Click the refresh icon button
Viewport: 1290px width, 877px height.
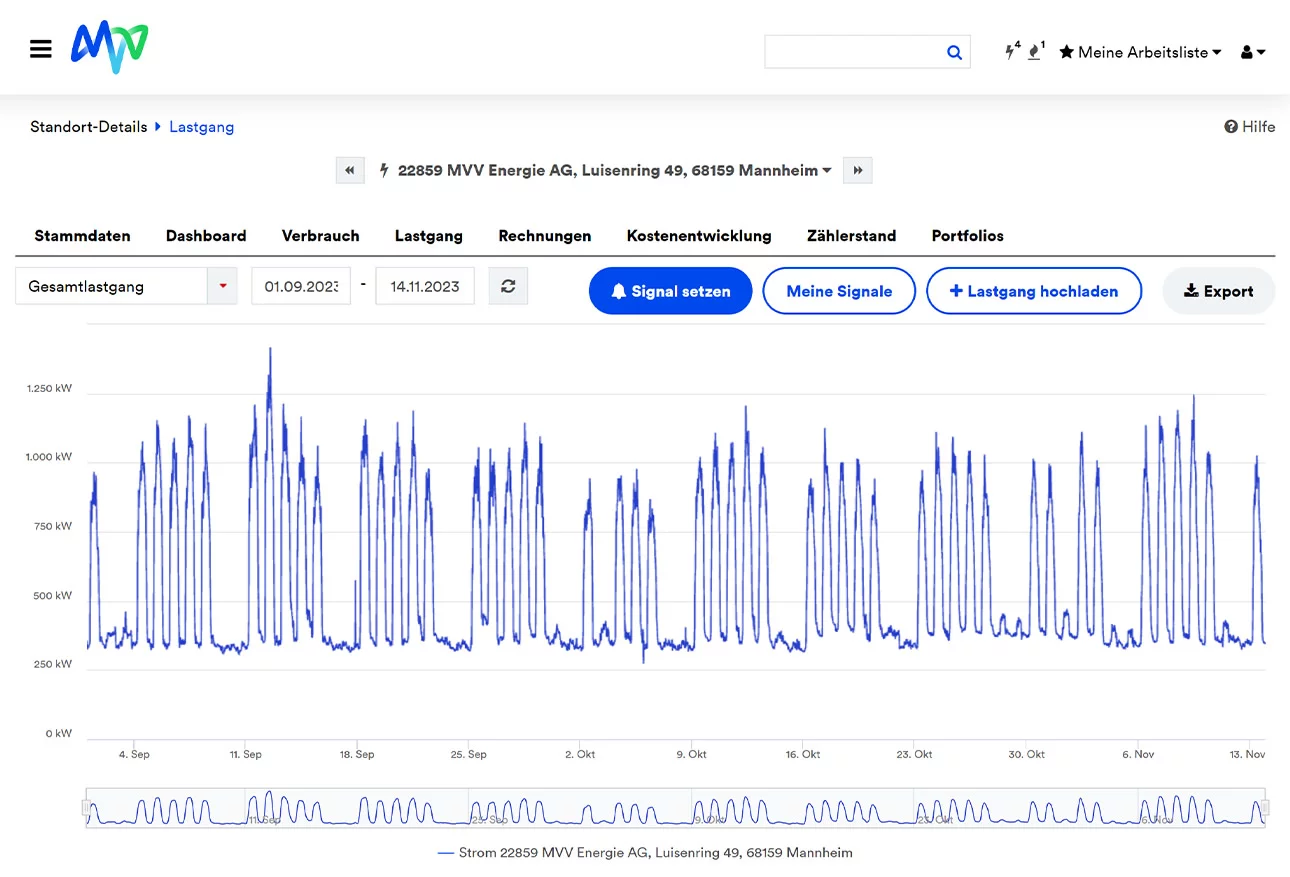coord(508,286)
